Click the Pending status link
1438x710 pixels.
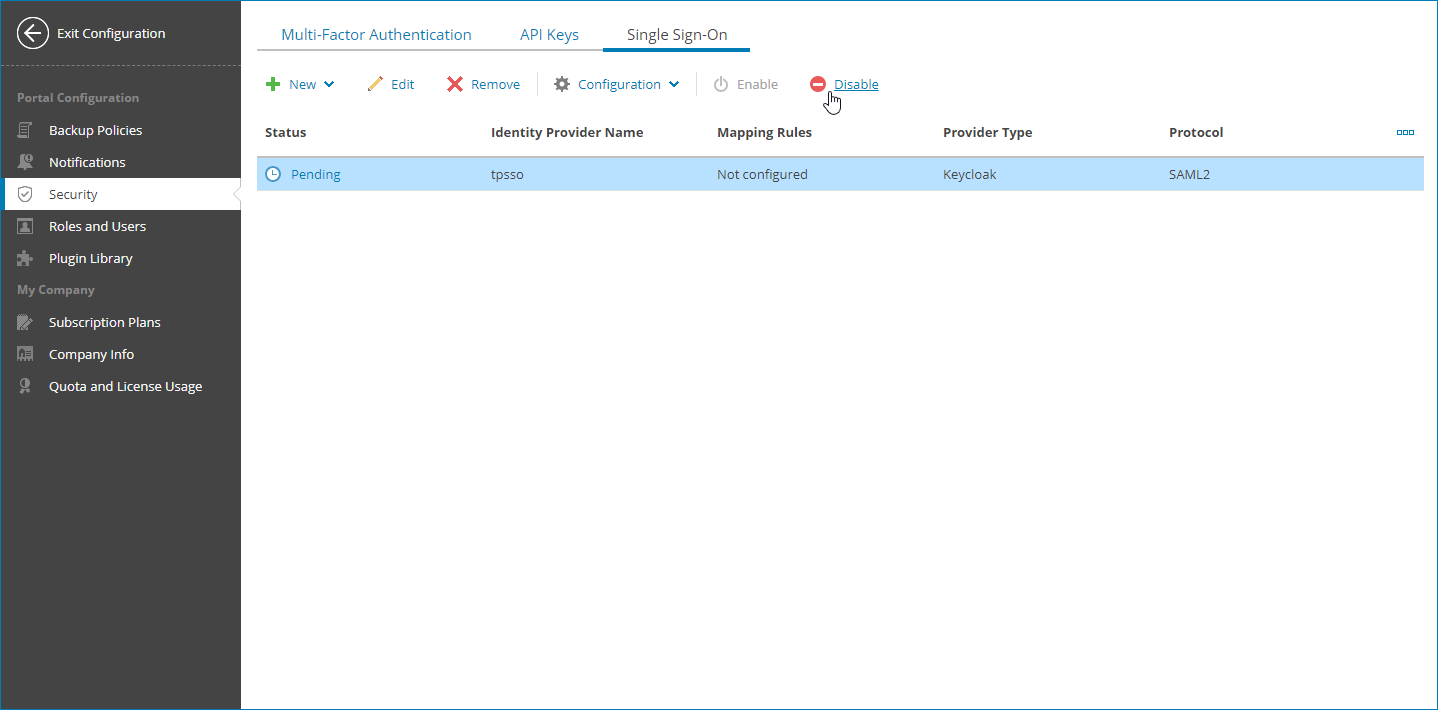[x=316, y=174]
